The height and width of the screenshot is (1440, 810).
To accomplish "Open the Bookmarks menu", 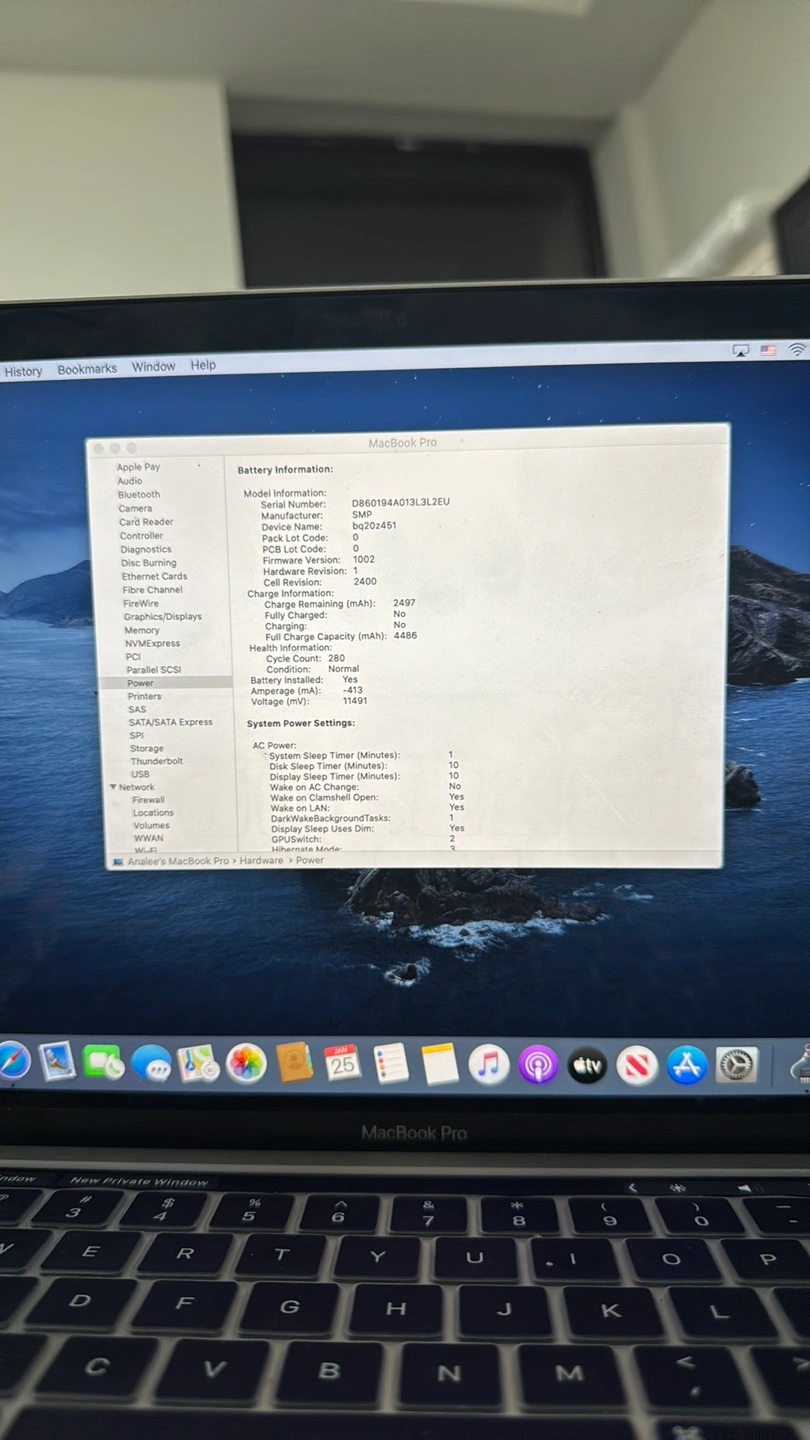I will (x=87, y=369).
